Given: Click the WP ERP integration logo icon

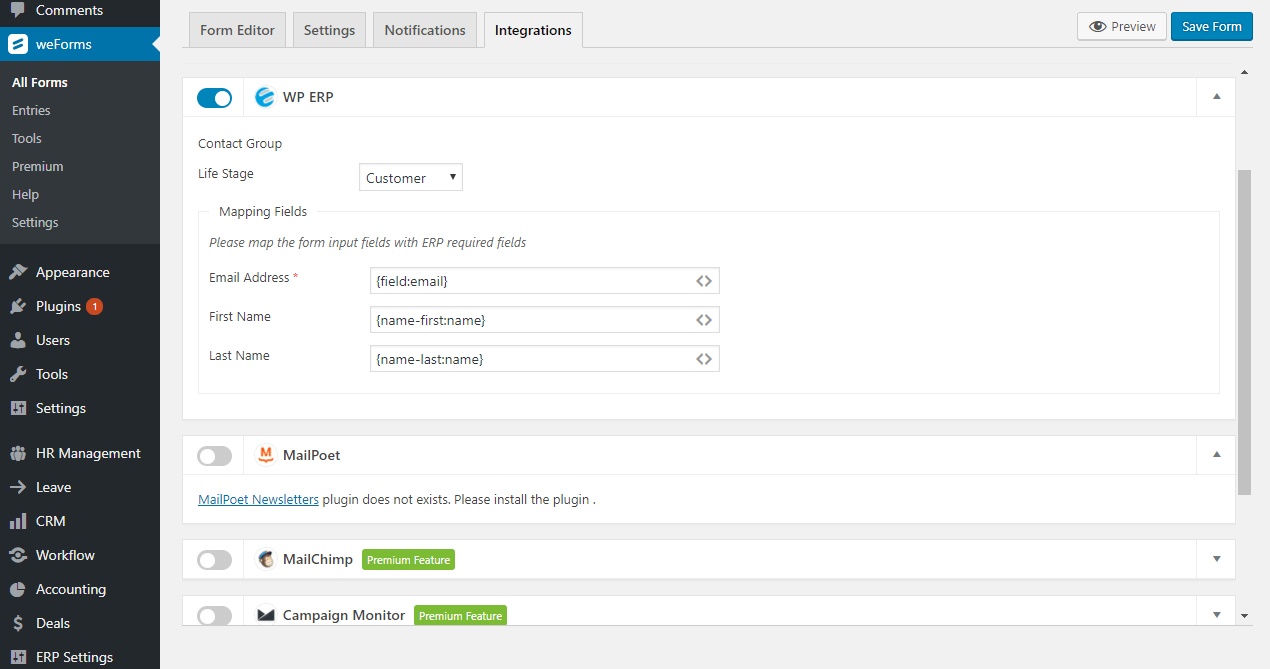Looking at the screenshot, I should pos(265,97).
